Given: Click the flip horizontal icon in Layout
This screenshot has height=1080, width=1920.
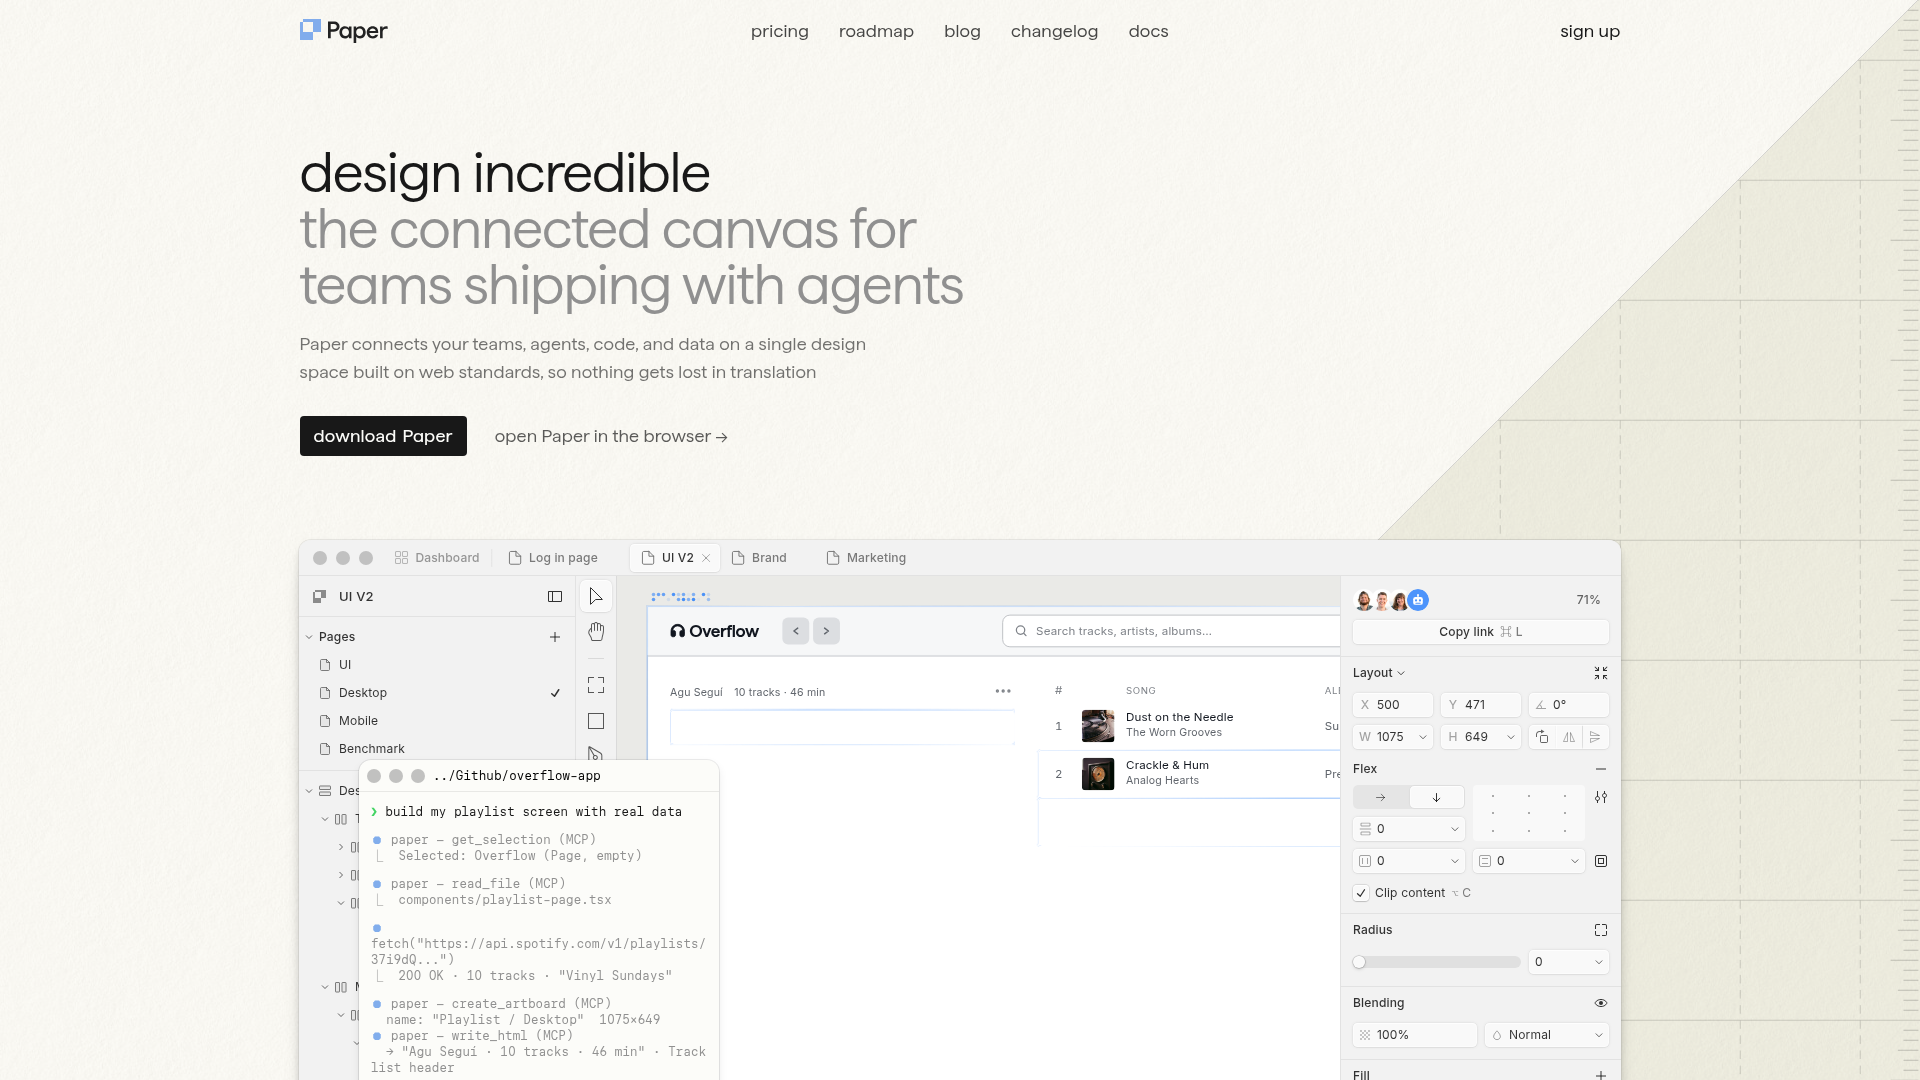Looking at the screenshot, I should tap(1569, 737).
